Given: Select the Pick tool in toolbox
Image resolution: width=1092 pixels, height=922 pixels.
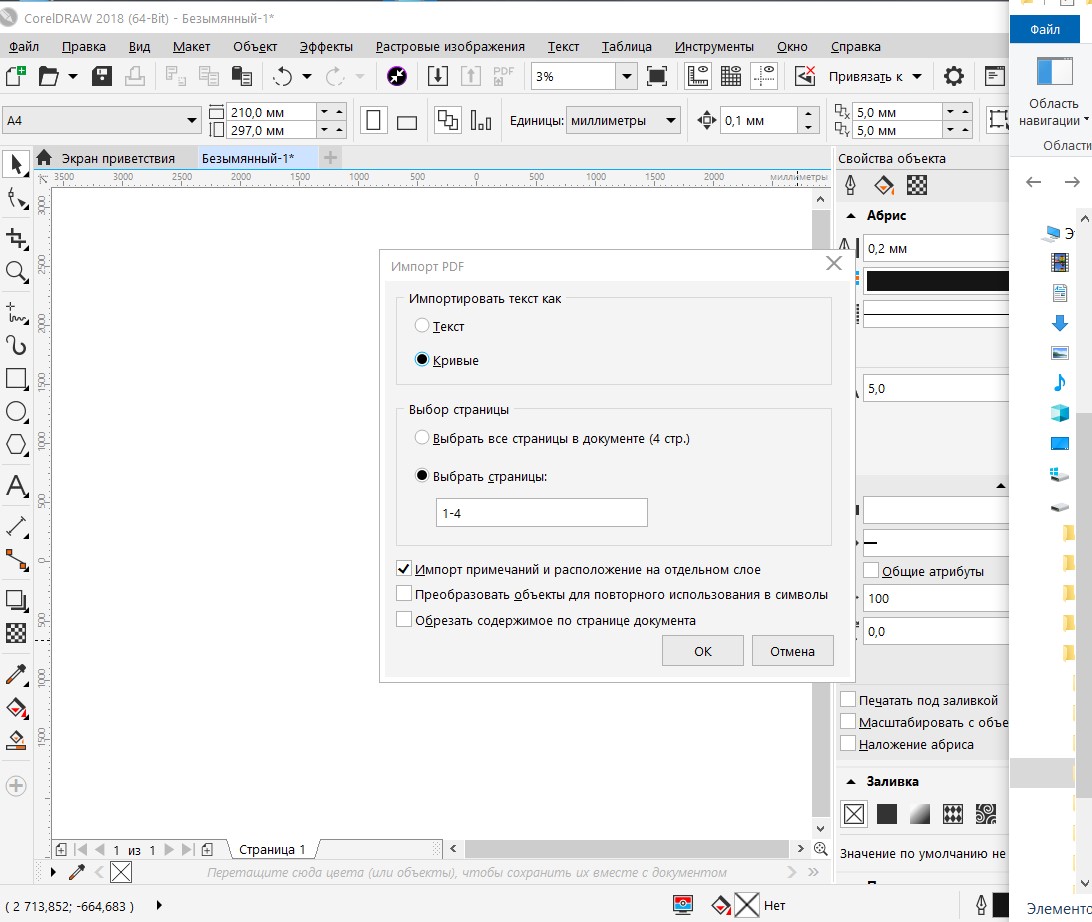Looking at the screenshot, I should (16, 163).
